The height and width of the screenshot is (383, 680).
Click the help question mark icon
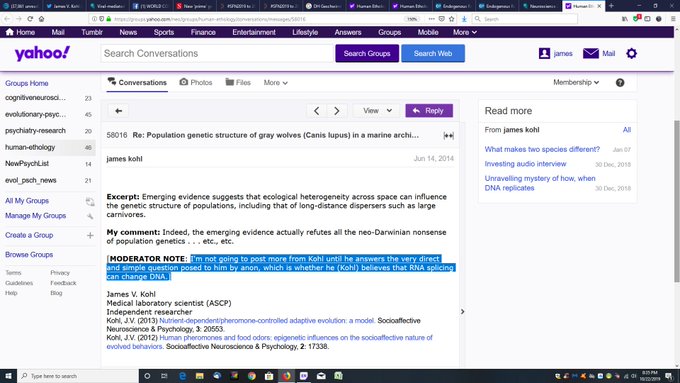(620, 82)
